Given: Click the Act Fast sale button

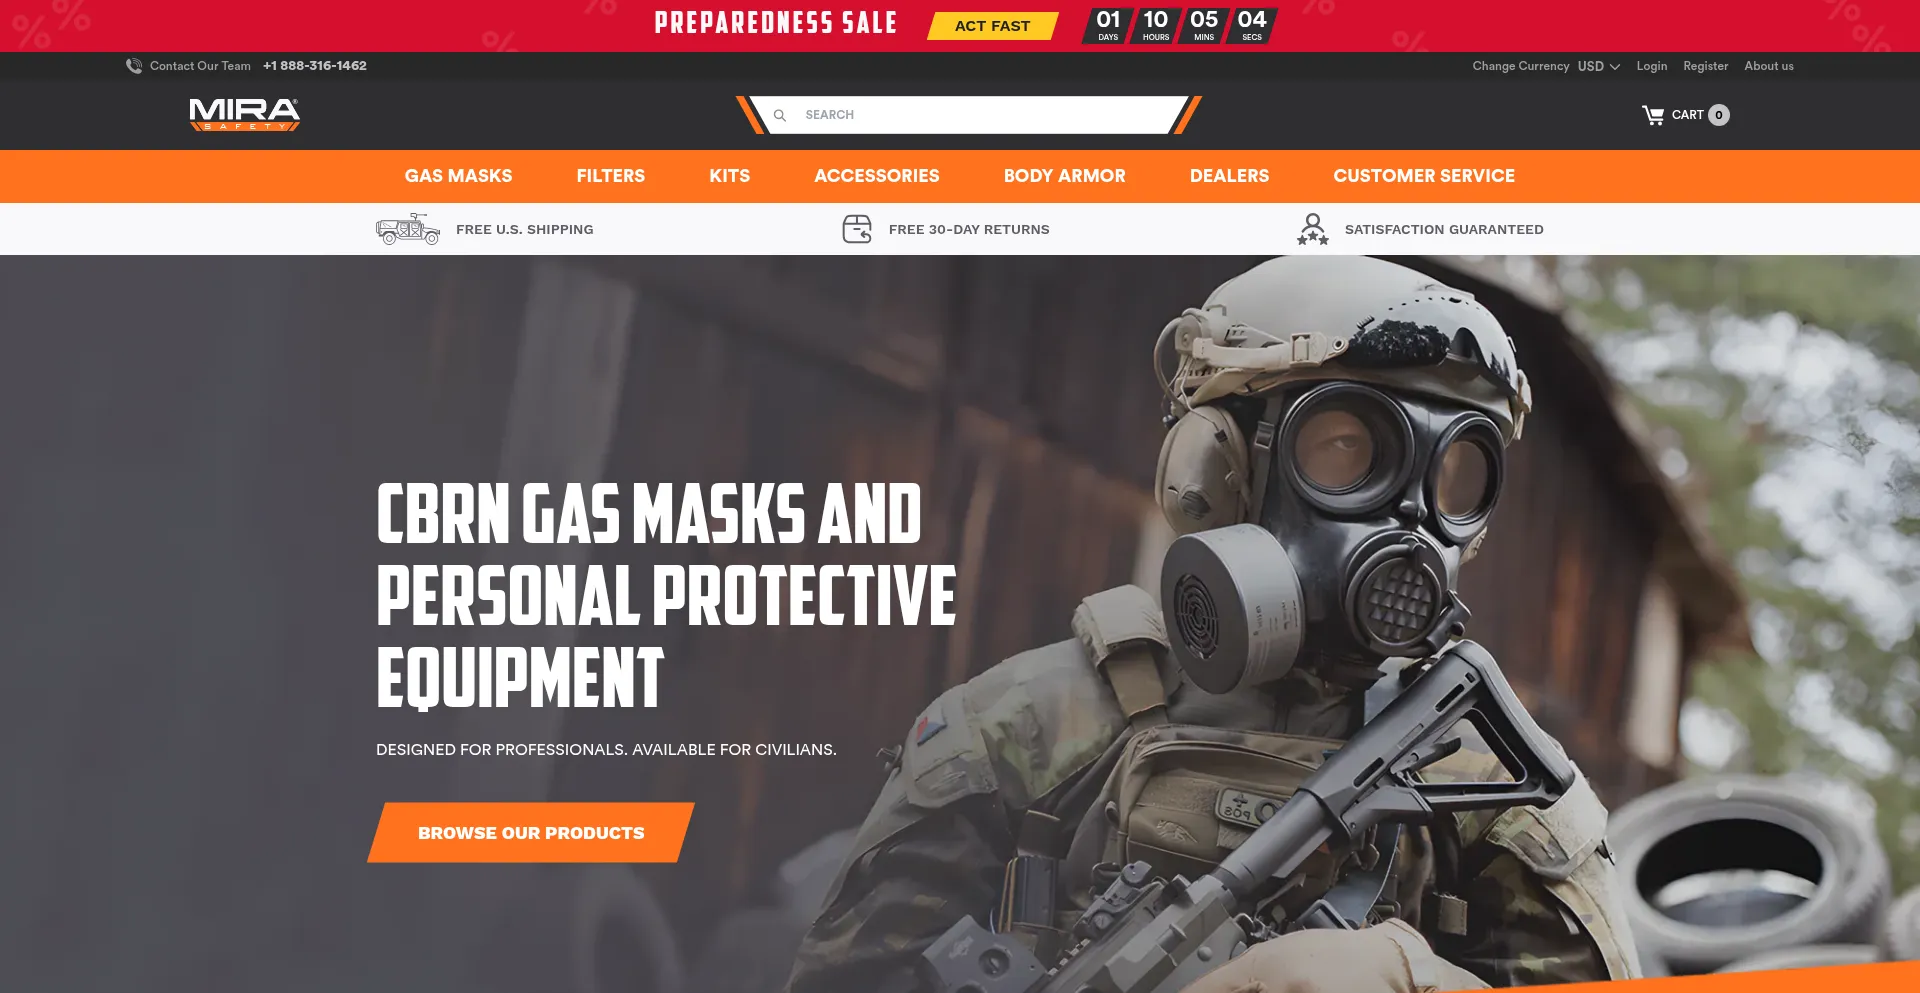Looking at the screenshot, I should [x=992, y=26].
